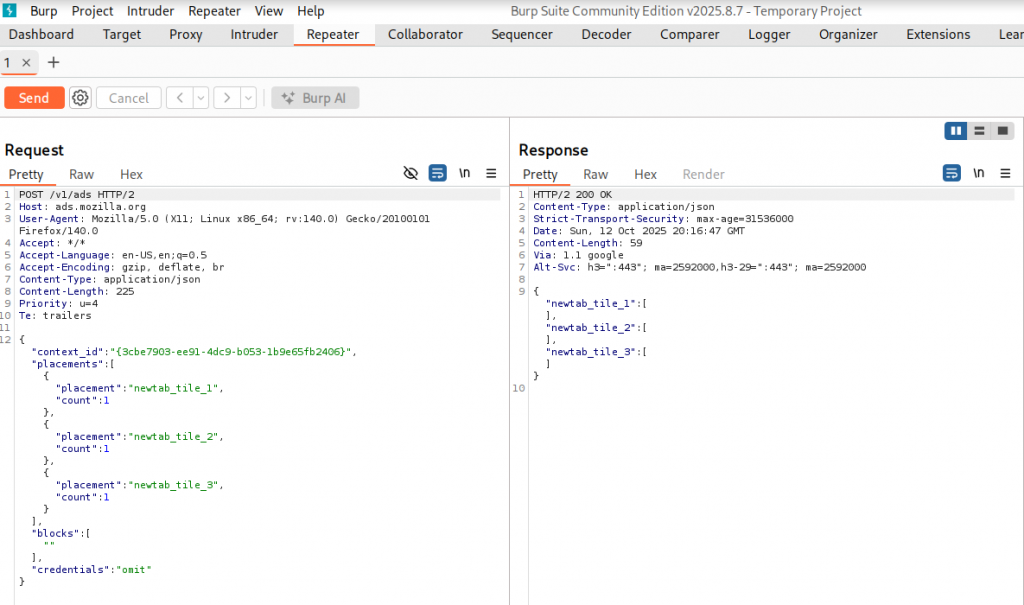Screen dimensions: 1024x605
Task: Toggle non-printable \n in Response panel
Action: pyautogui.click(x=978, y=173)
